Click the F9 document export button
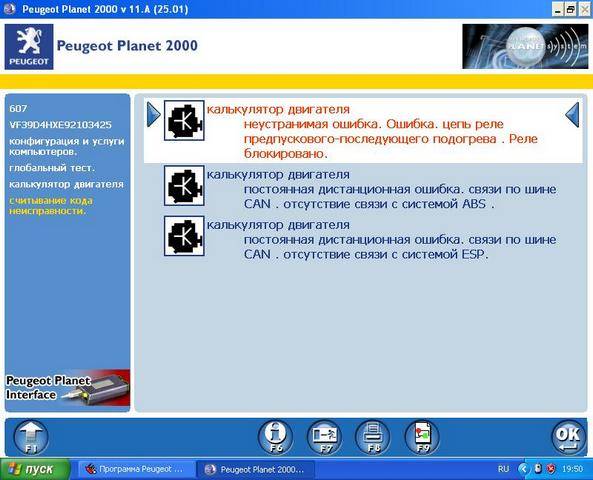Viewport: 593px width, 480px height. pyautogui.click(x=422, y=437)
